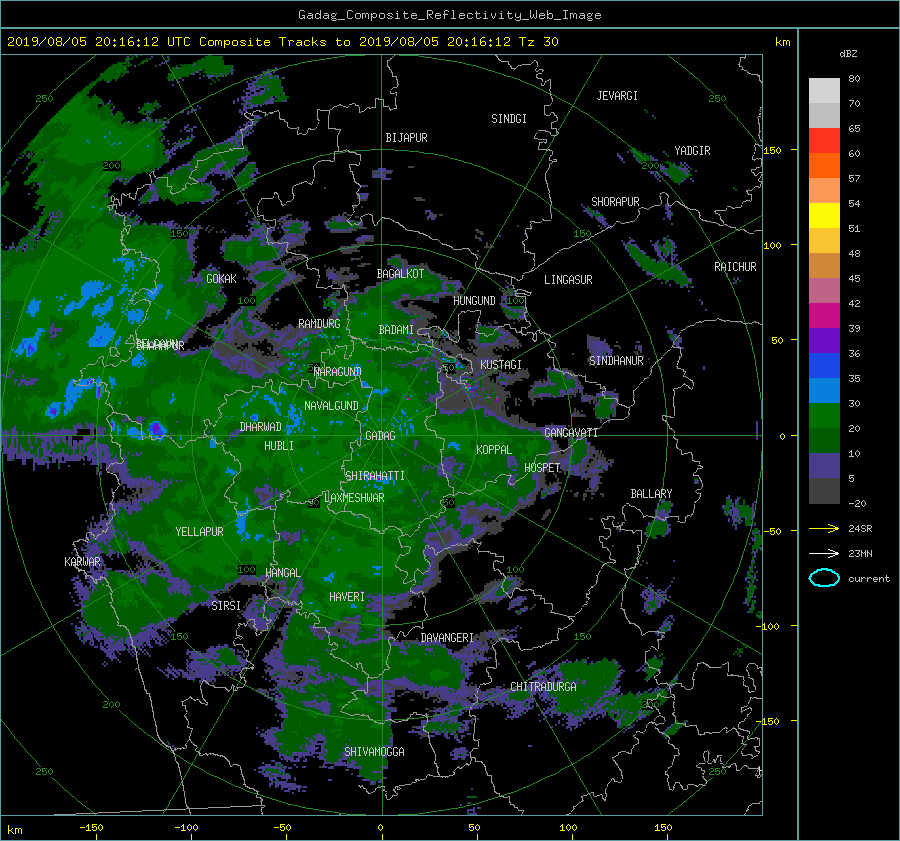Viewport: 900px width, 841px height.
Task: Click the DHARWAD city label
Action: coord(260,427)
